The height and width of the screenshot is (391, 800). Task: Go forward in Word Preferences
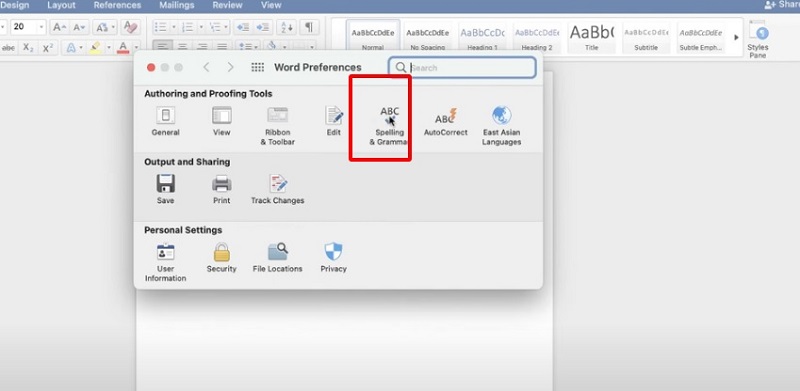point(230,67)
